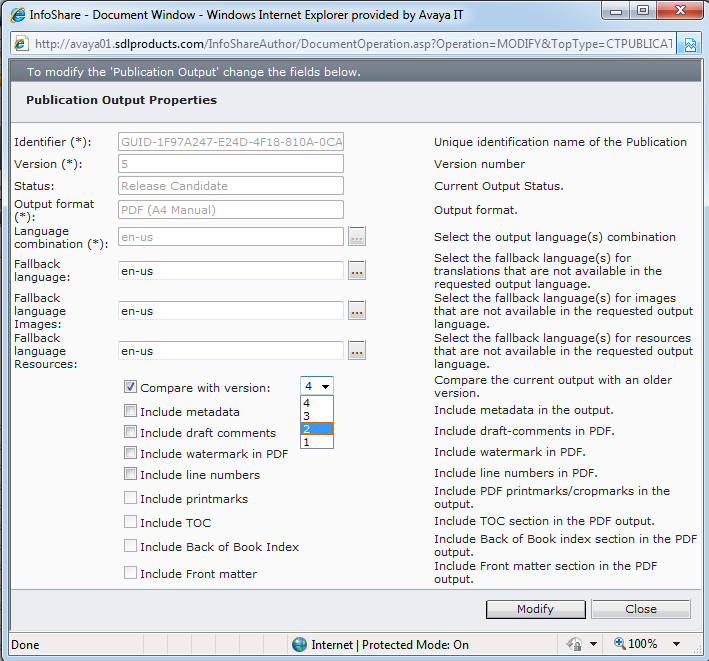Click the page icon in address bar
709x661 pixels.
[21, 44]
